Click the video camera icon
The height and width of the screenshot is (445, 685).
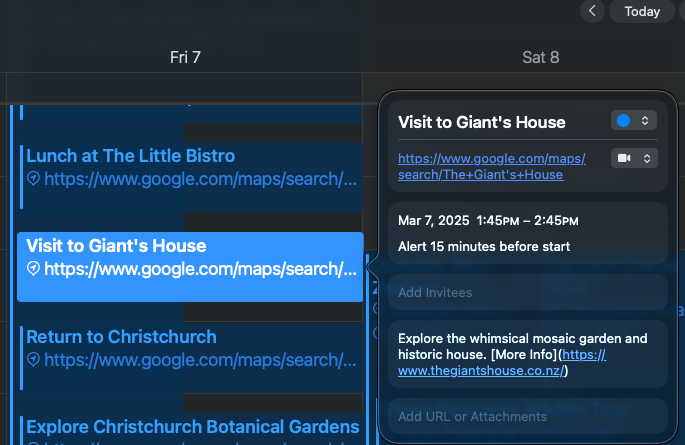point(625,158)
